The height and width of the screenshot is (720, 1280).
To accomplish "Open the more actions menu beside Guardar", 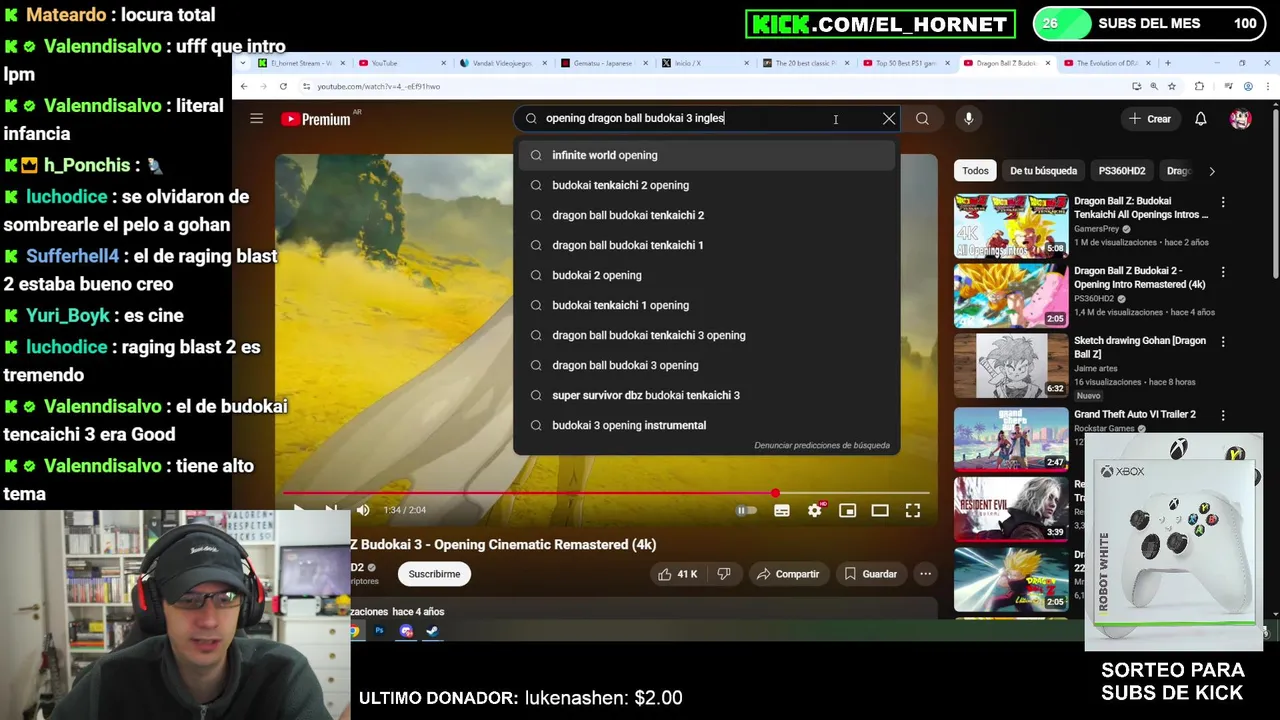I will pos(926,574).
